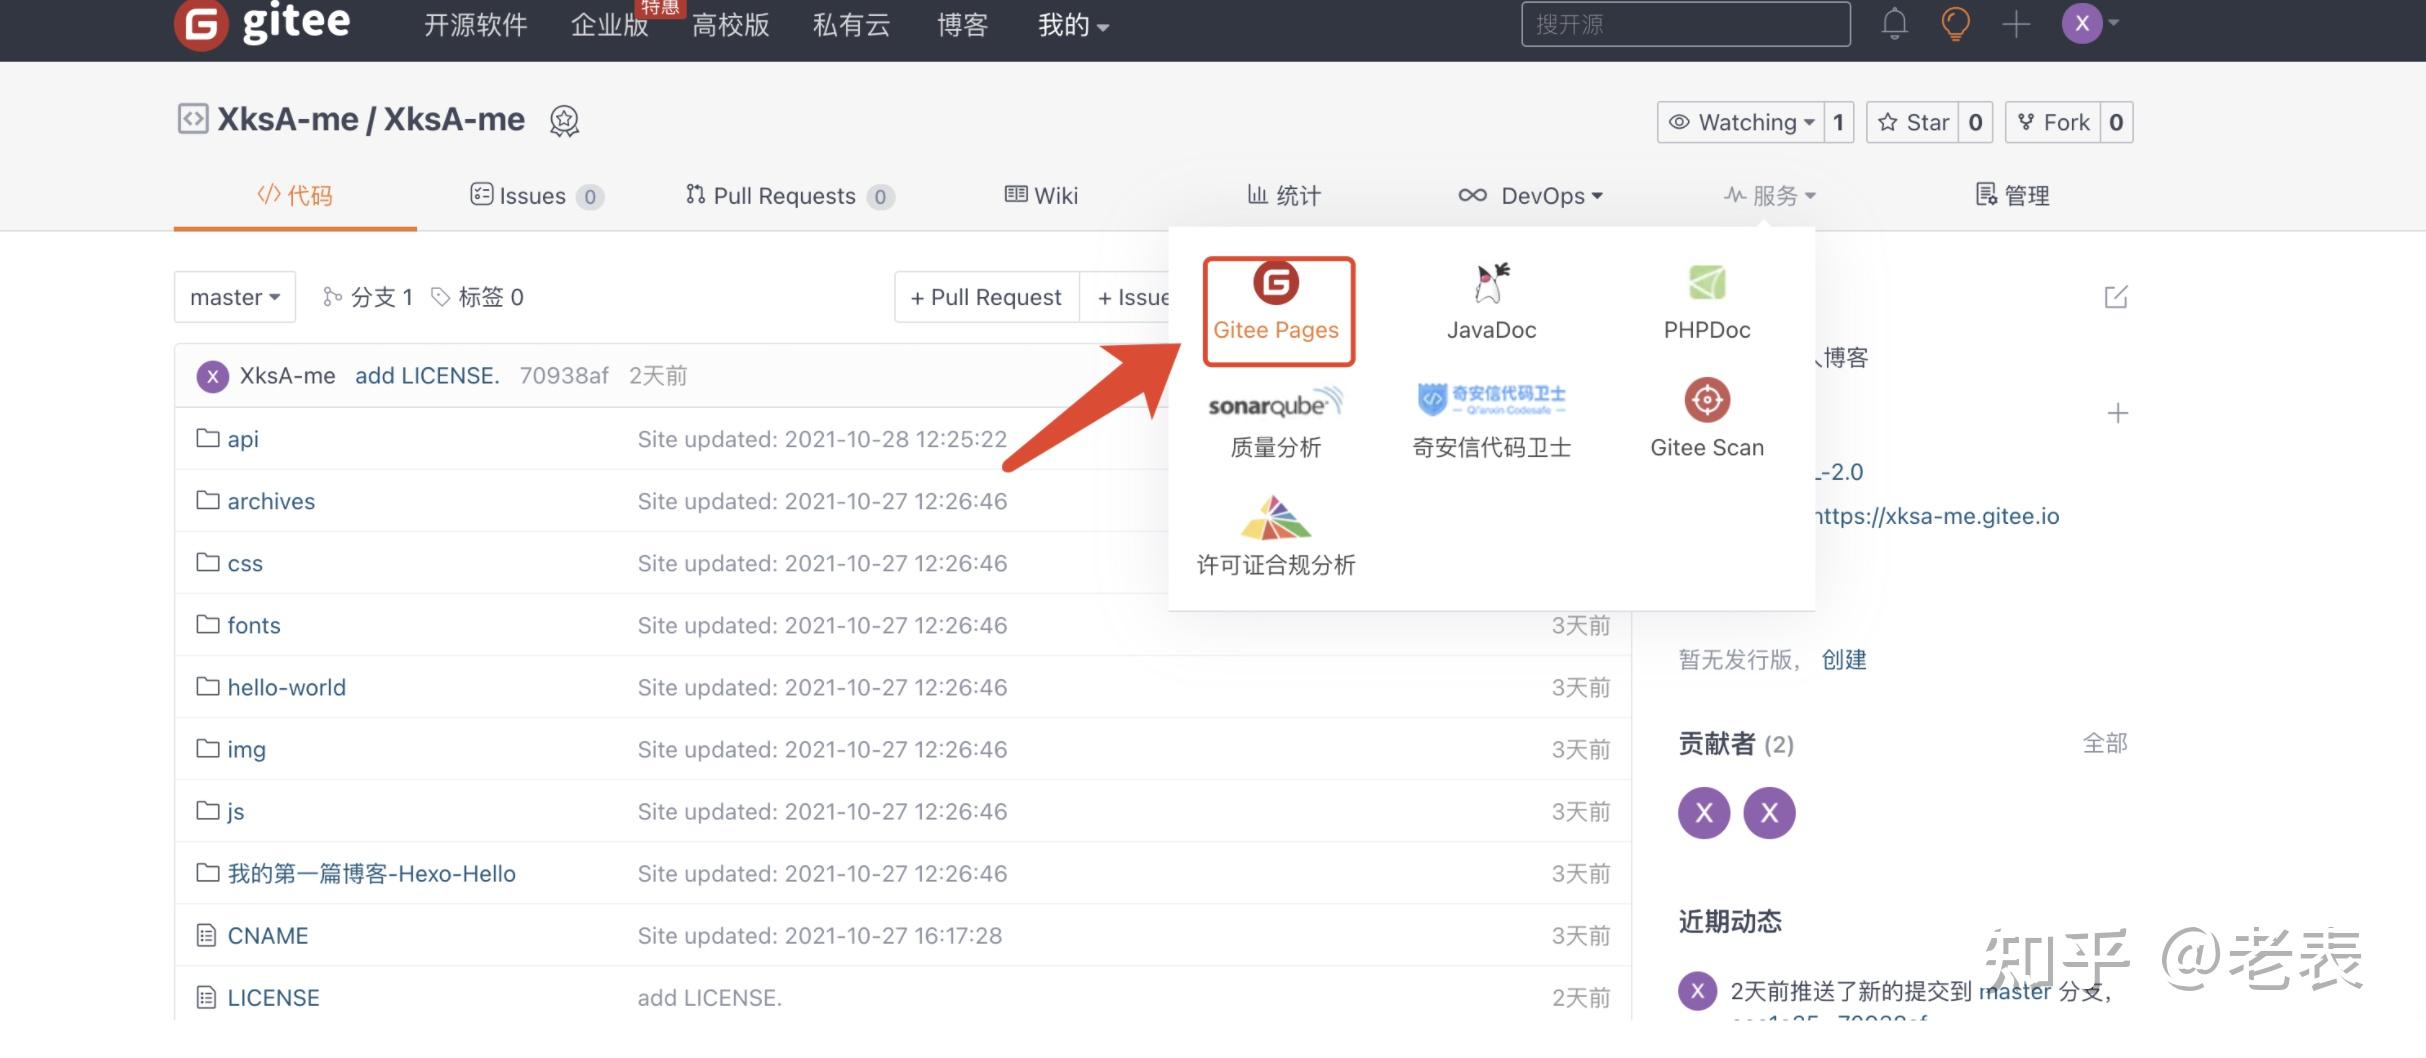Open the Watching dropdown
Image resolution: width=2426 pixels, height=1058 pixels.
1743,121
